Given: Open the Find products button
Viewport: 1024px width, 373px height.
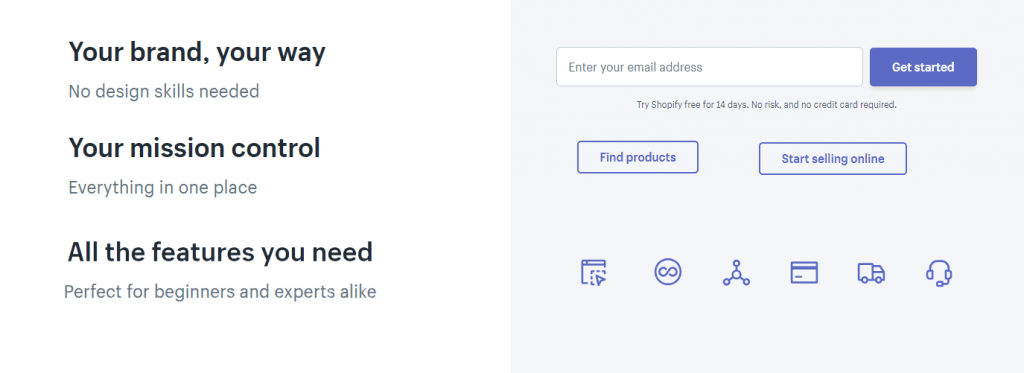Looking at the screenshot, I should [x=637, y=157].
